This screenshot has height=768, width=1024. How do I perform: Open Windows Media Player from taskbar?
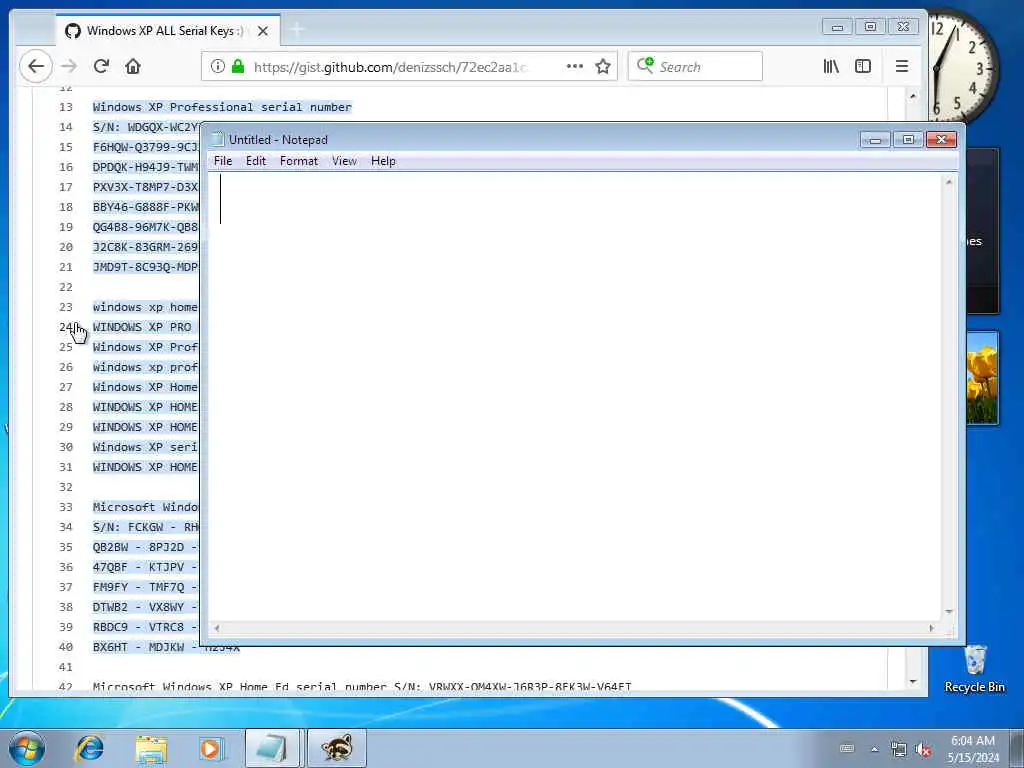(x=210, y=748)
